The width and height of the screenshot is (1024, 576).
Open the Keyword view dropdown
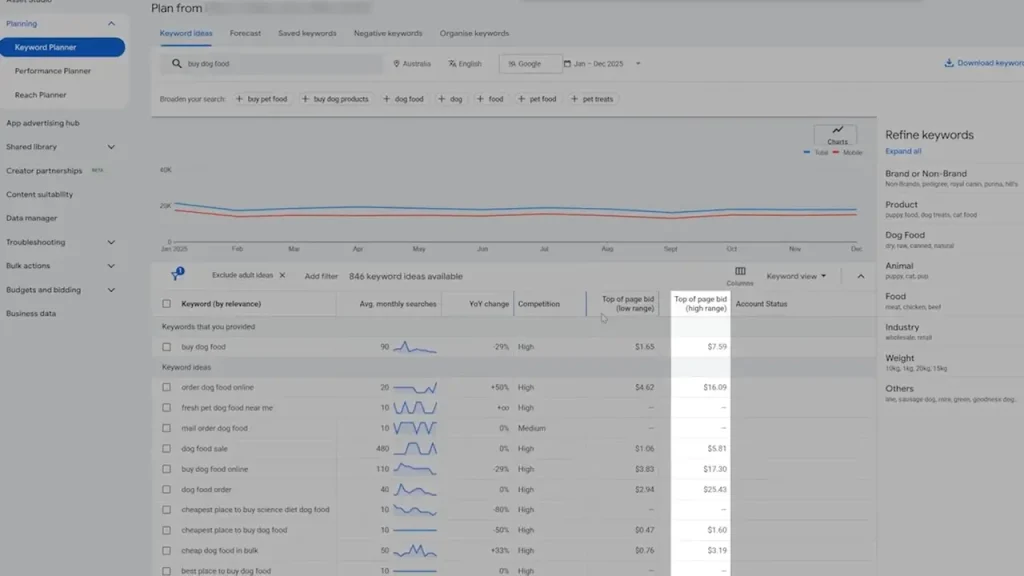pyautogui.click(x=793, y=276)
